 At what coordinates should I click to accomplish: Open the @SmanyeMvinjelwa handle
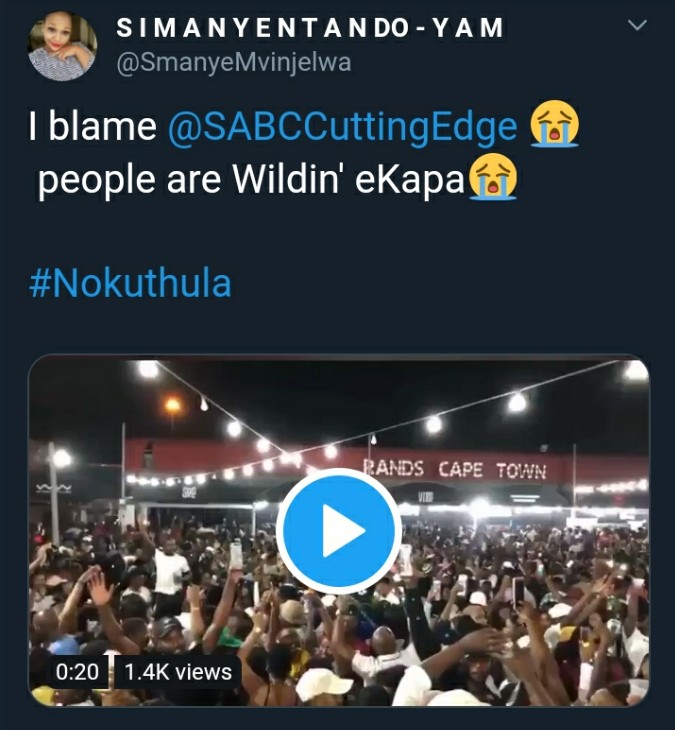point(233,62)
